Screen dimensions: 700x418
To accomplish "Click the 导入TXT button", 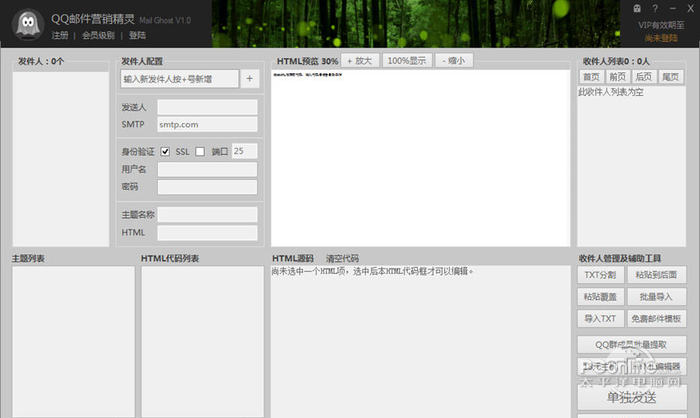I will coord(600,318).
